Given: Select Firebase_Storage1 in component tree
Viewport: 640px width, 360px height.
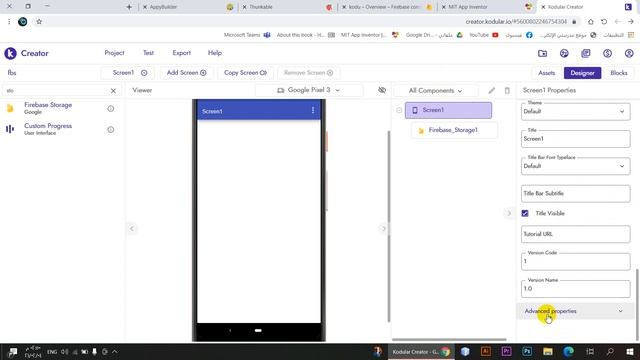Looking at the screenshot, I should click(x=454, y=130).
